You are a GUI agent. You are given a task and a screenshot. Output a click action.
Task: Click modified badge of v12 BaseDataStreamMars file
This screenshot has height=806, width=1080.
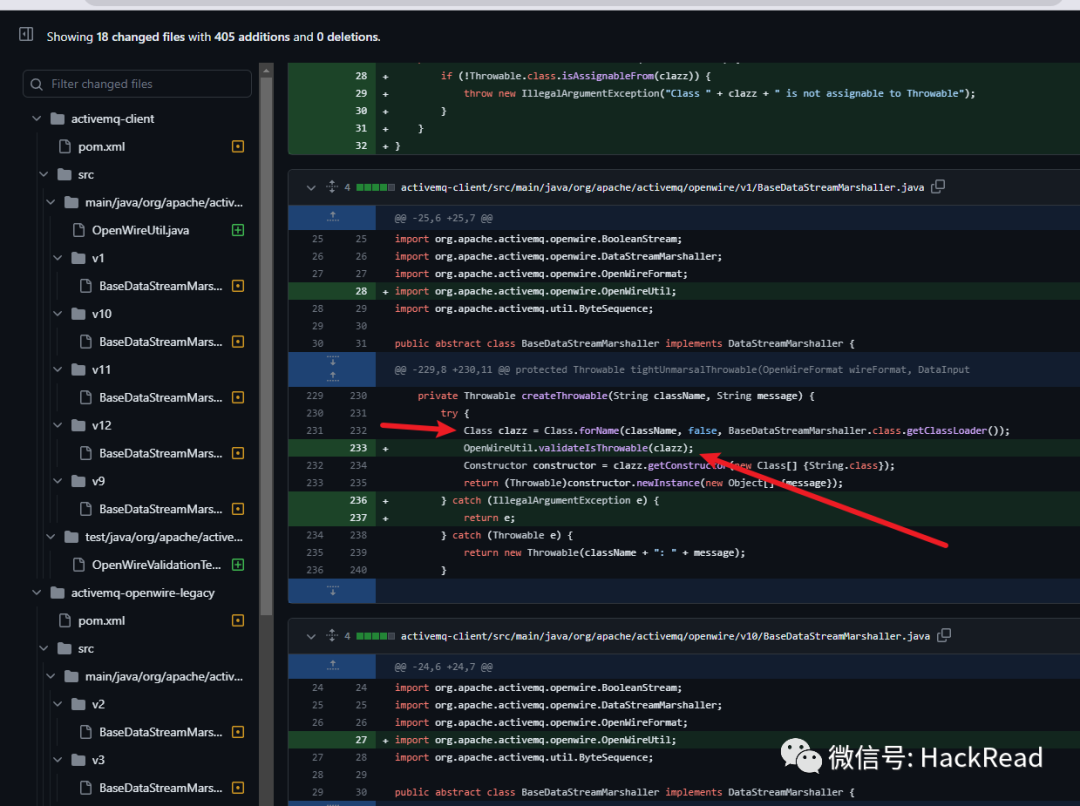click(238, 453)
